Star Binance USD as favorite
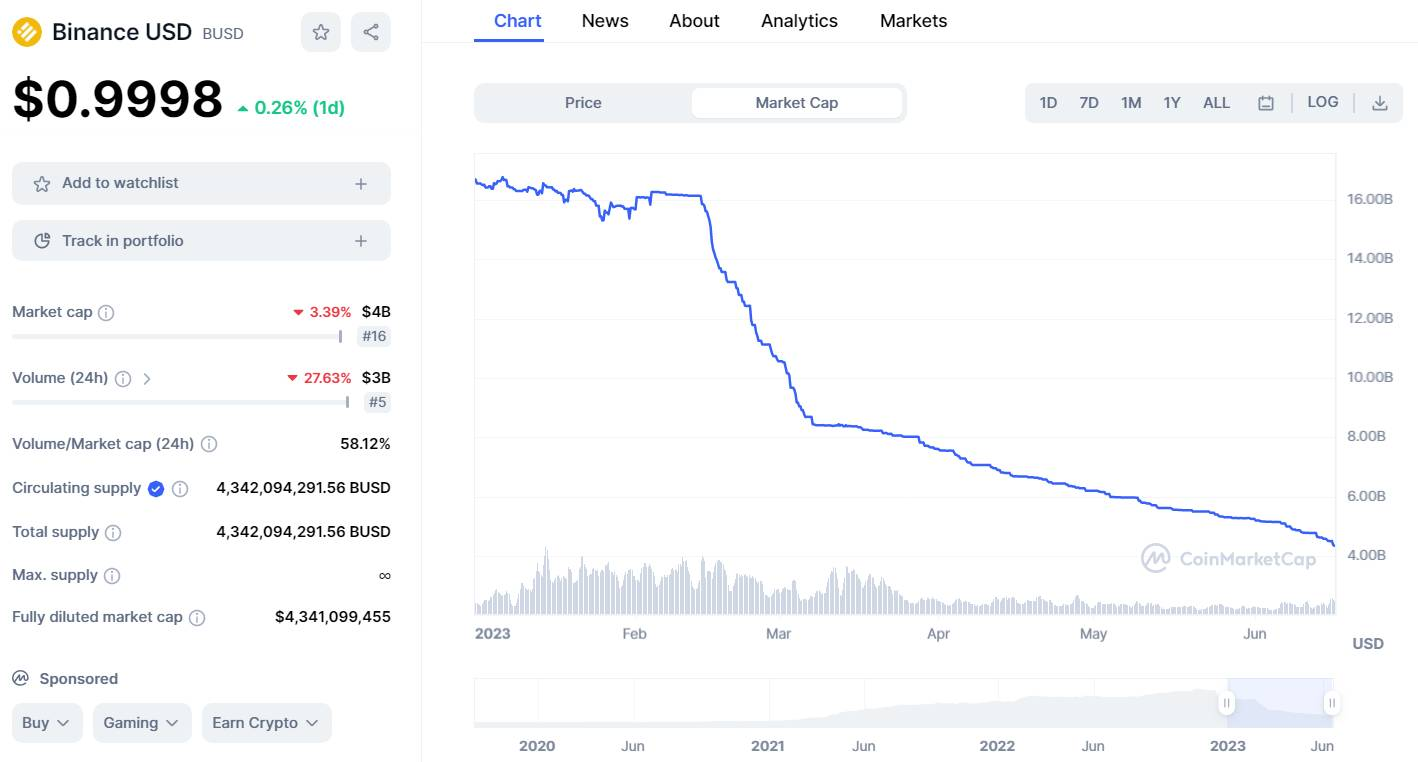This screenshot has height=762, width=1418. 321,32
